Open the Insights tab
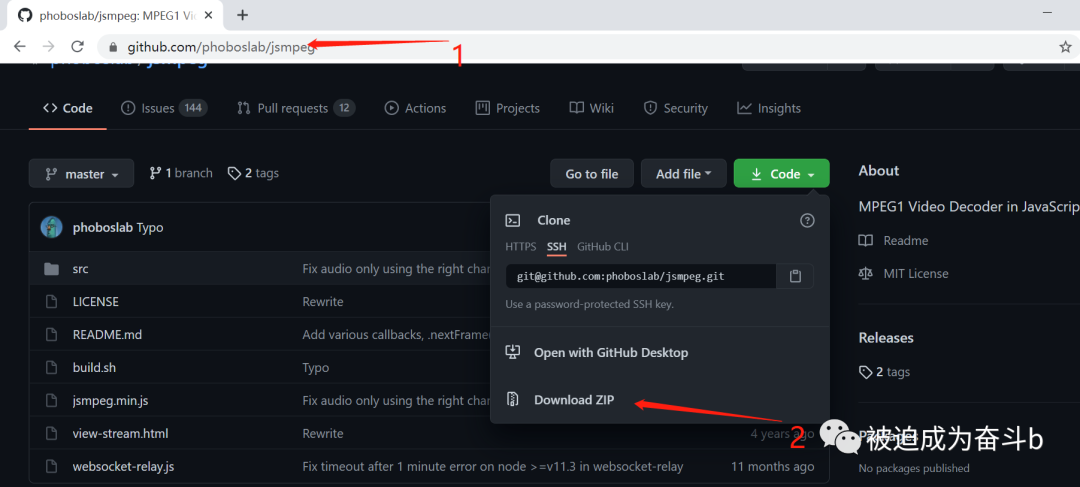The width and height of the screenshot is (1080, 487). (x=769, y=108)
